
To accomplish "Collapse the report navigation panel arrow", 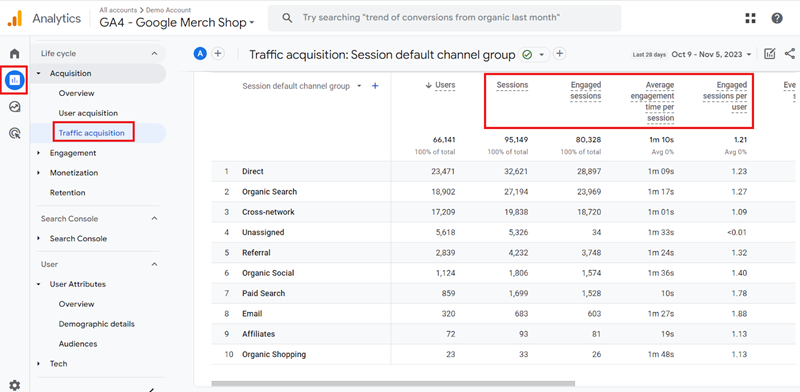I will click(x=152, y=389).
